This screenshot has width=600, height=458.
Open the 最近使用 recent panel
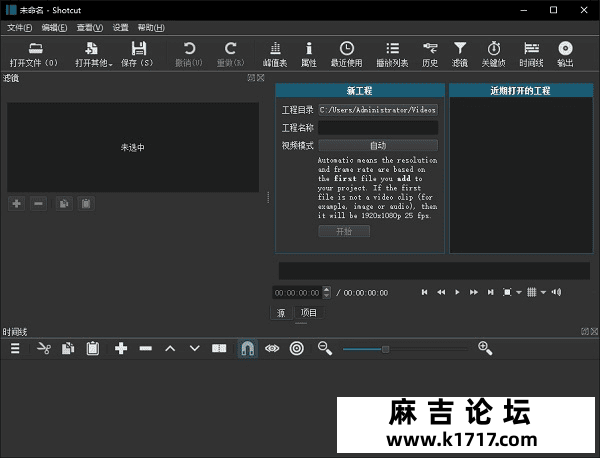pos(346,55)
